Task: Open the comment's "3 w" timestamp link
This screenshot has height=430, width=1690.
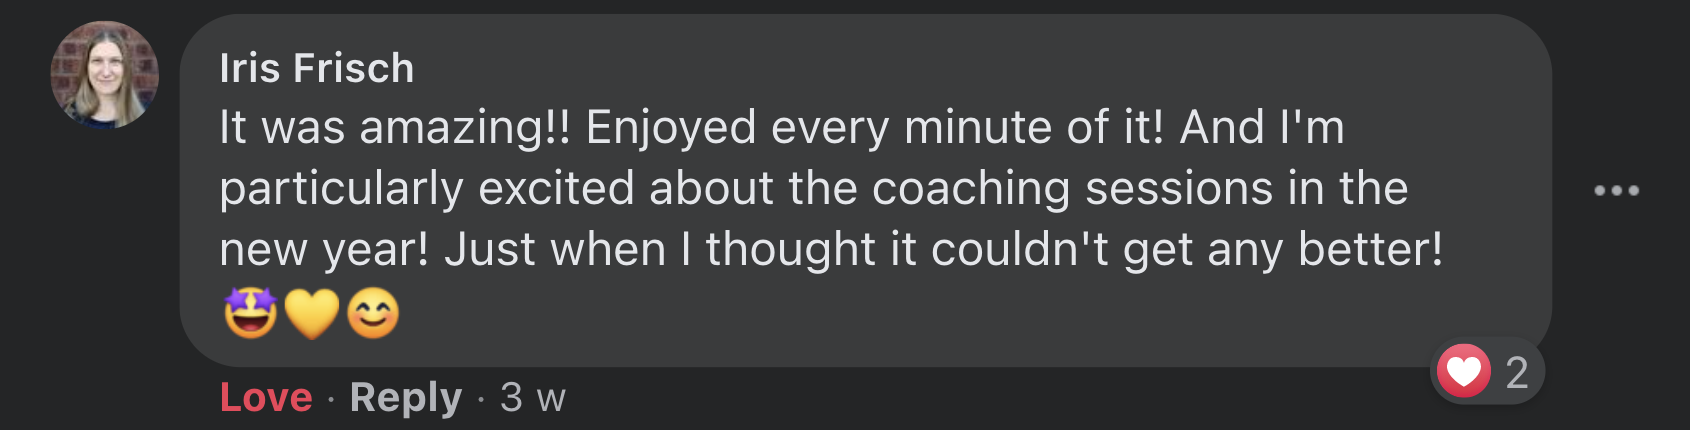Action: pos(533,398)
